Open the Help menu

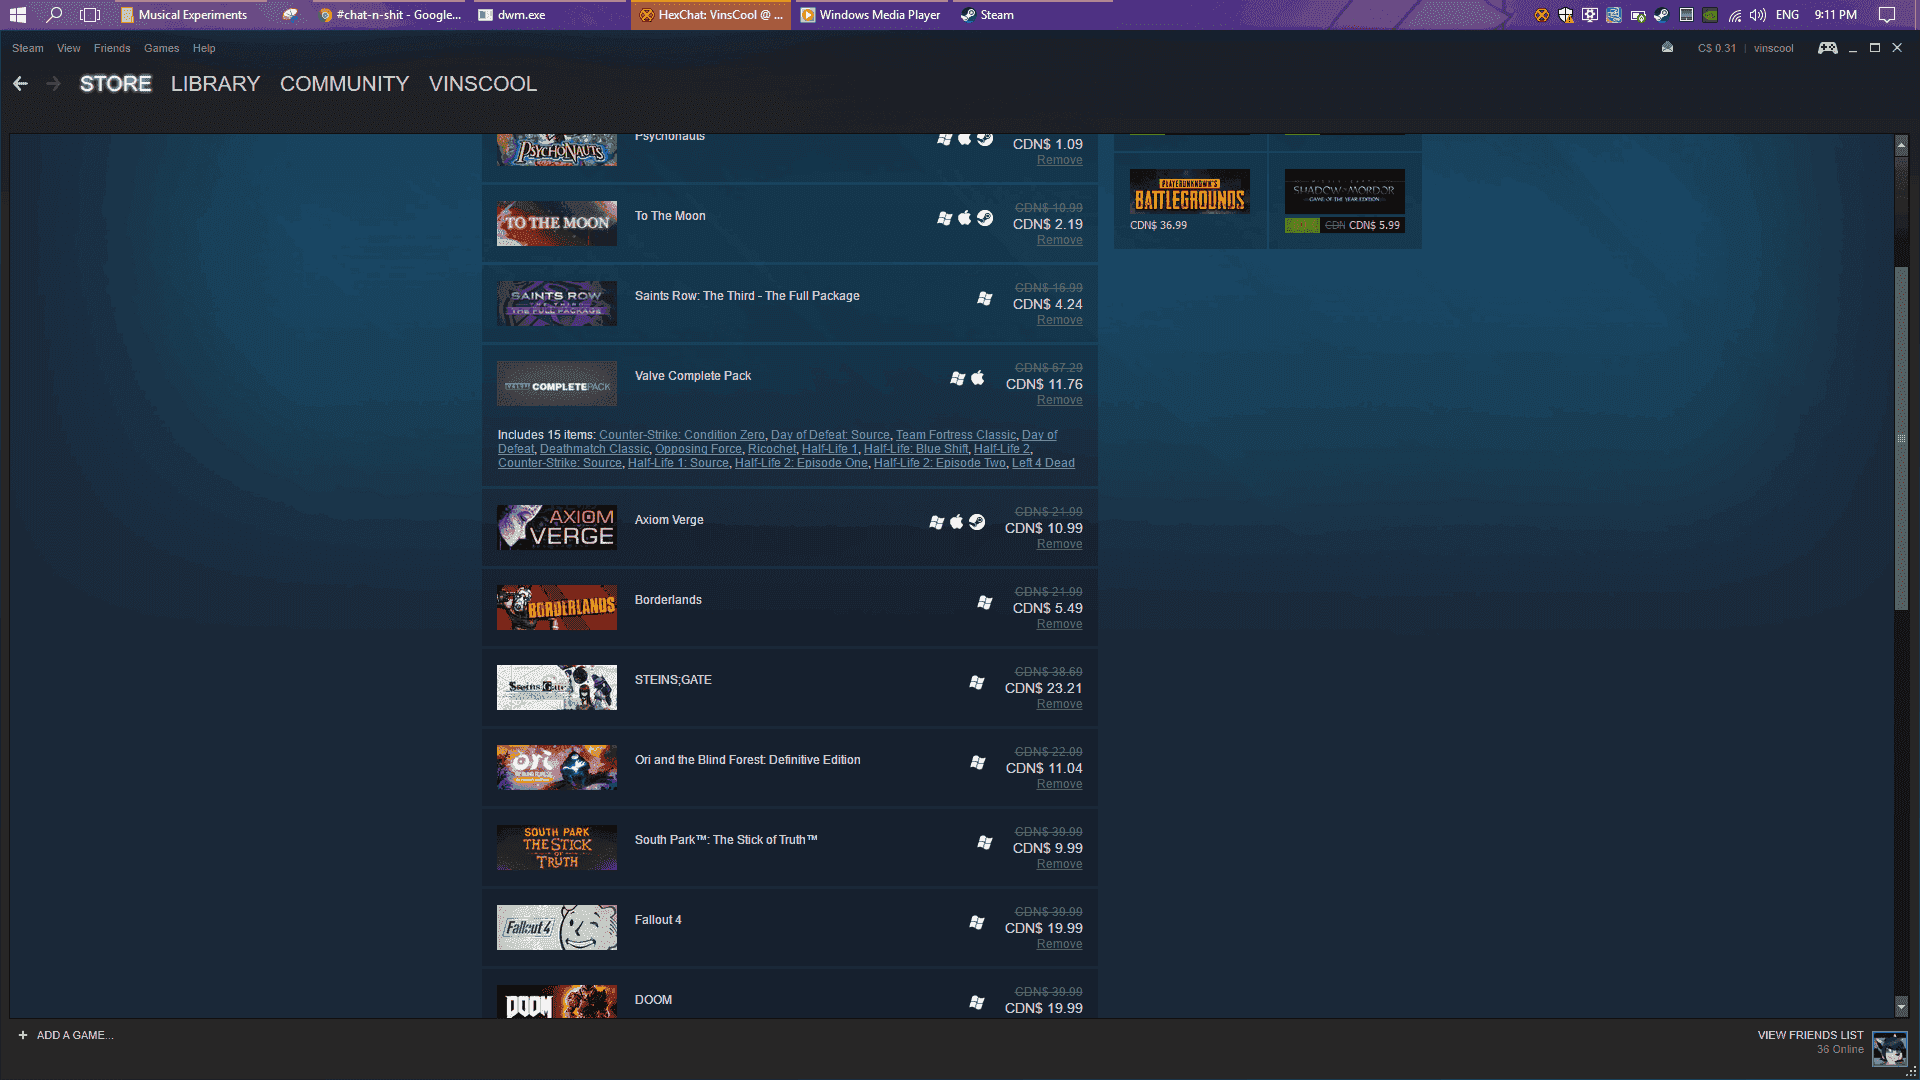204,48
